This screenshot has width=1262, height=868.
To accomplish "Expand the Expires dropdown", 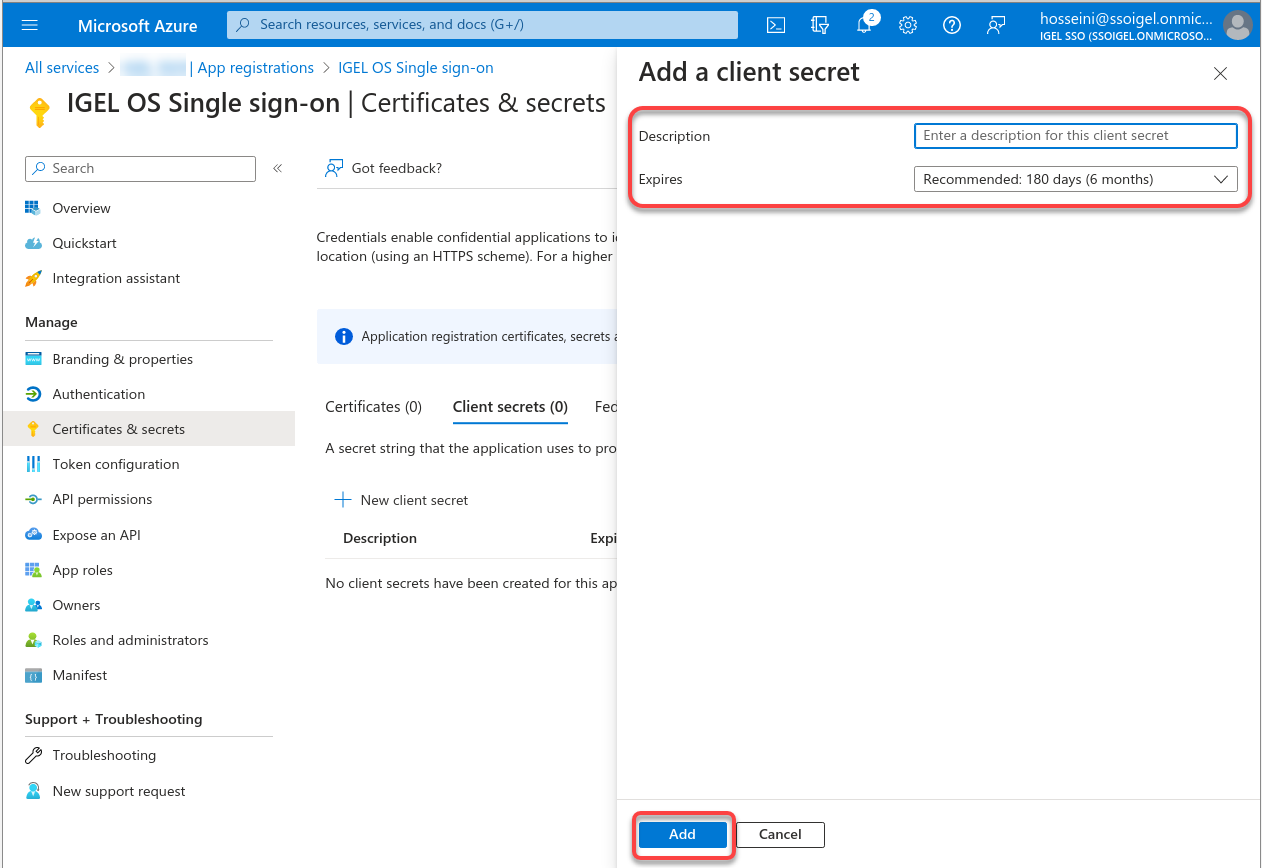I will 1075,179.
